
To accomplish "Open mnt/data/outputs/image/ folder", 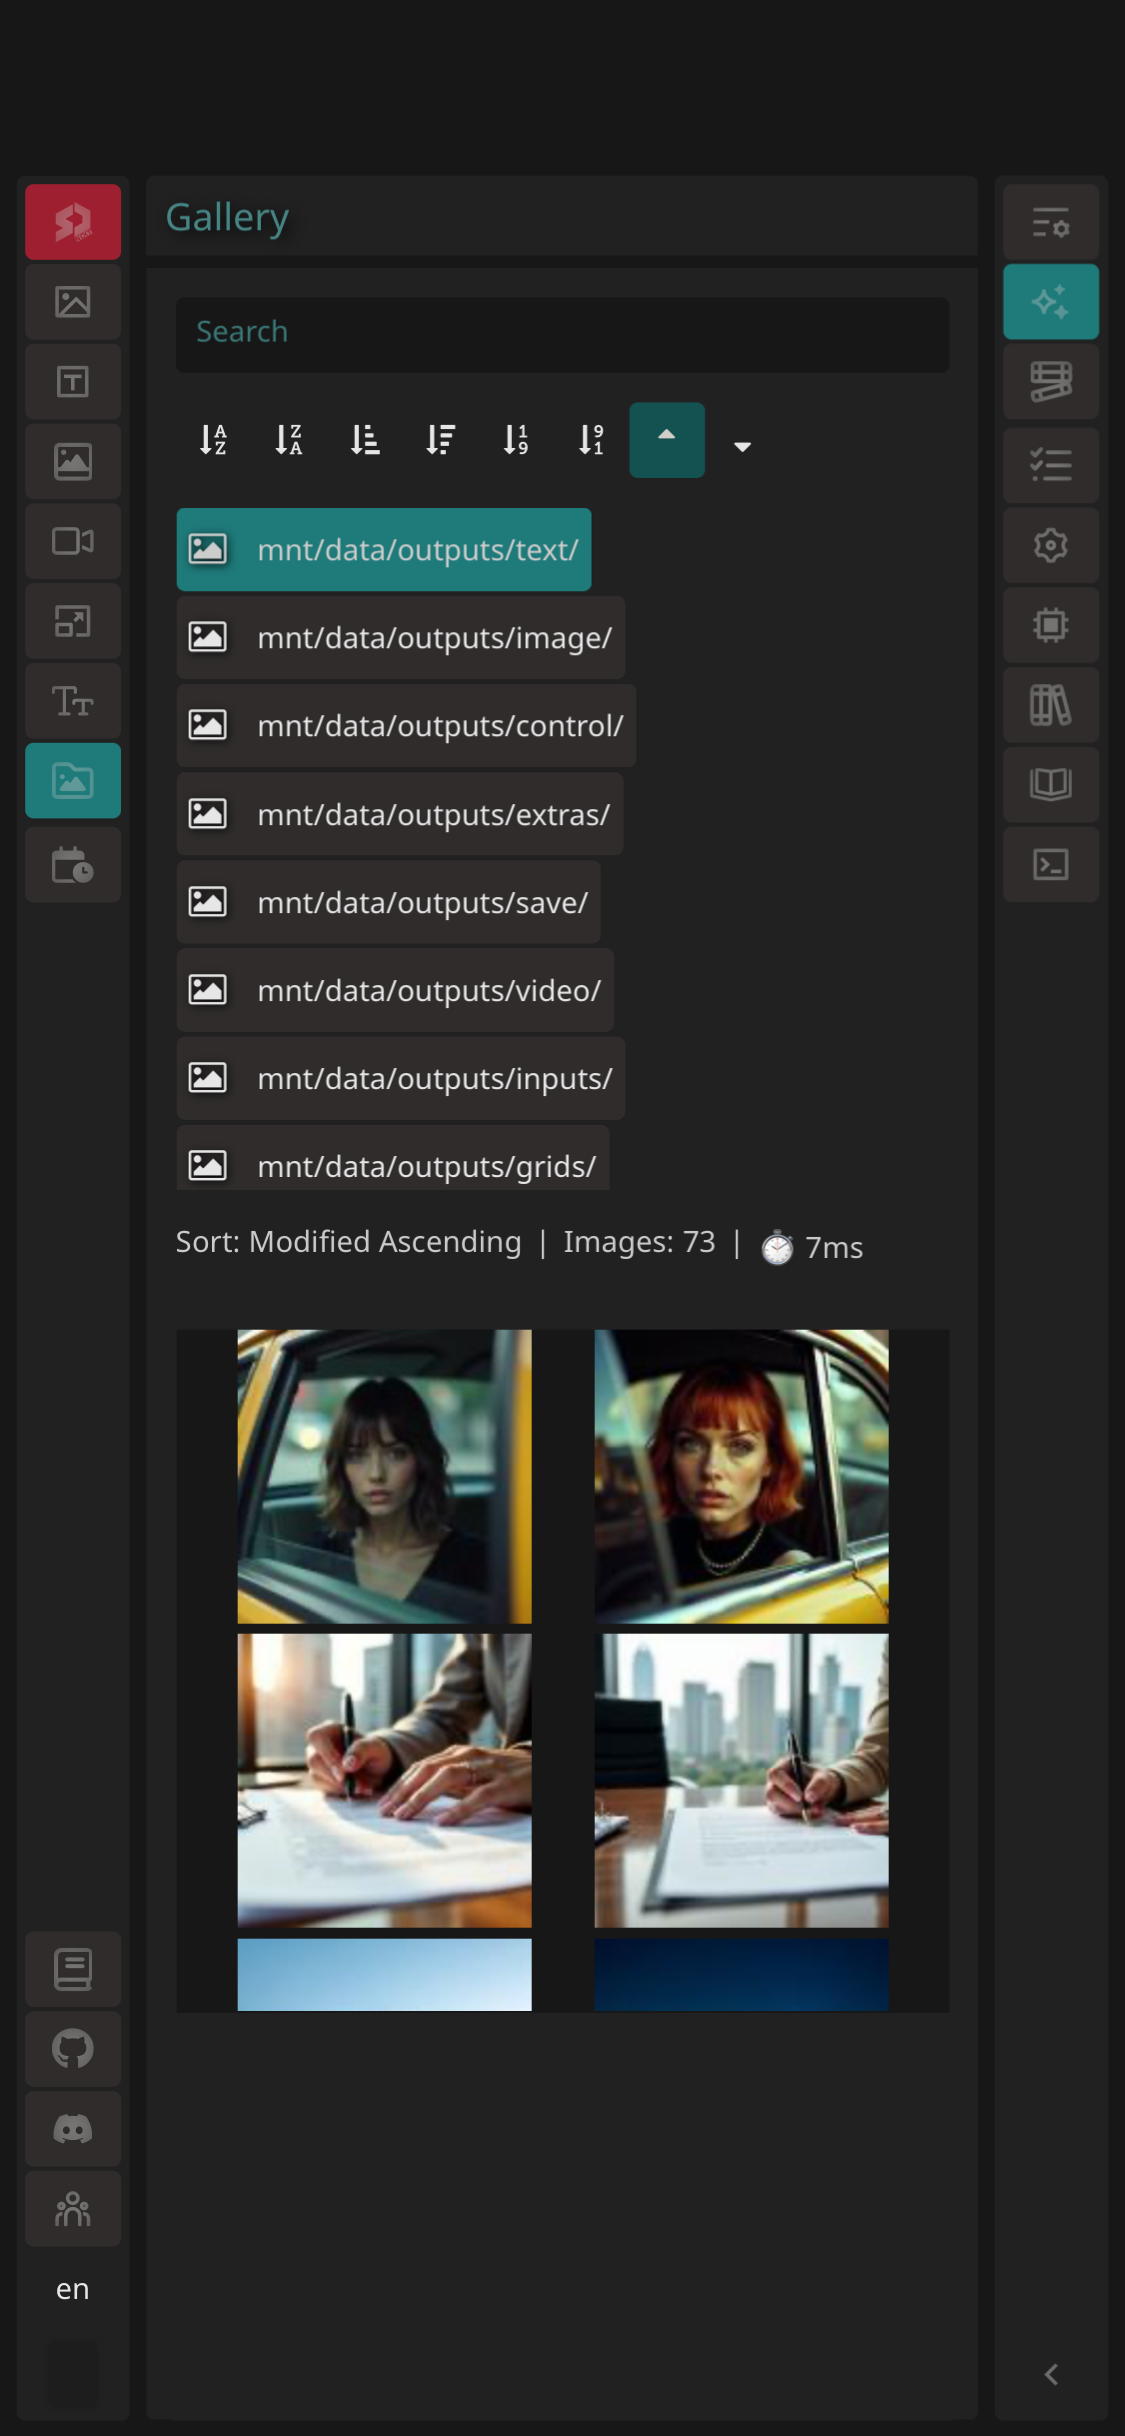I will 400,638.
